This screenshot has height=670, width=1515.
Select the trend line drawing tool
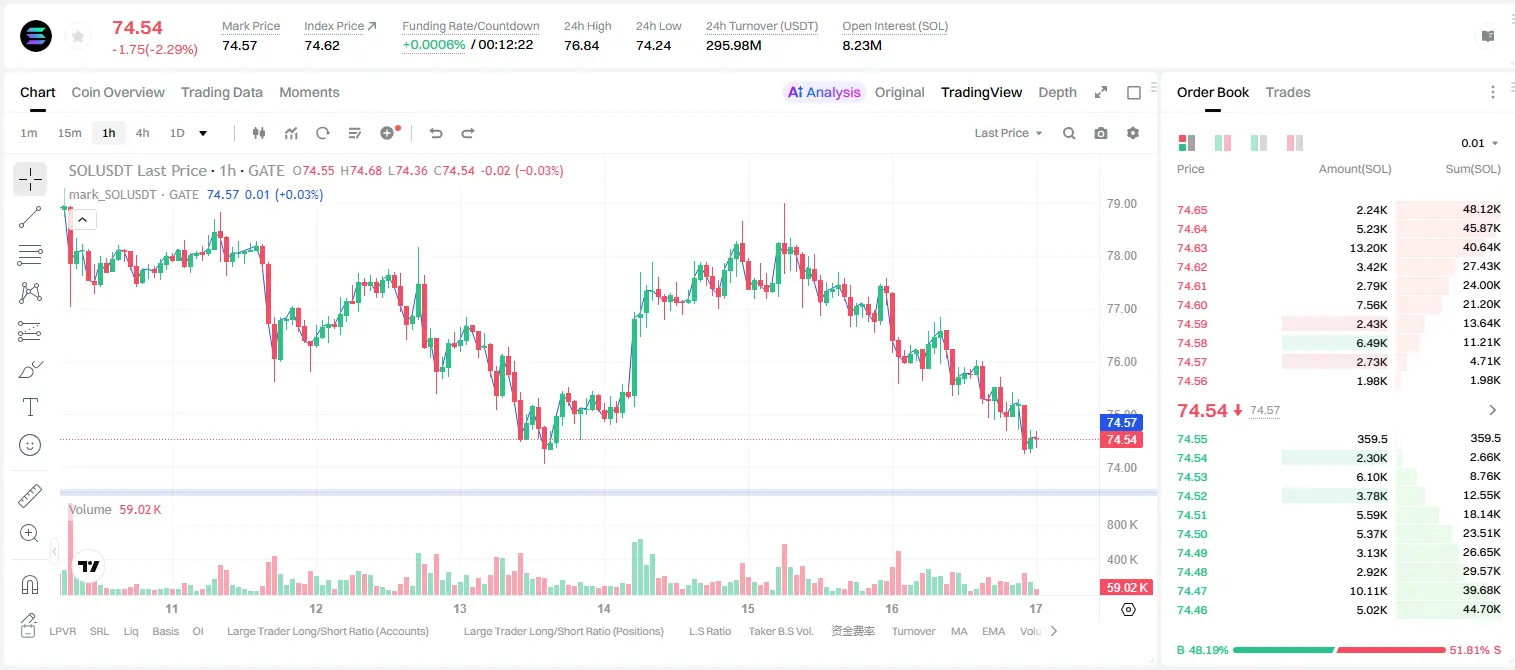[x=30, y=217]
